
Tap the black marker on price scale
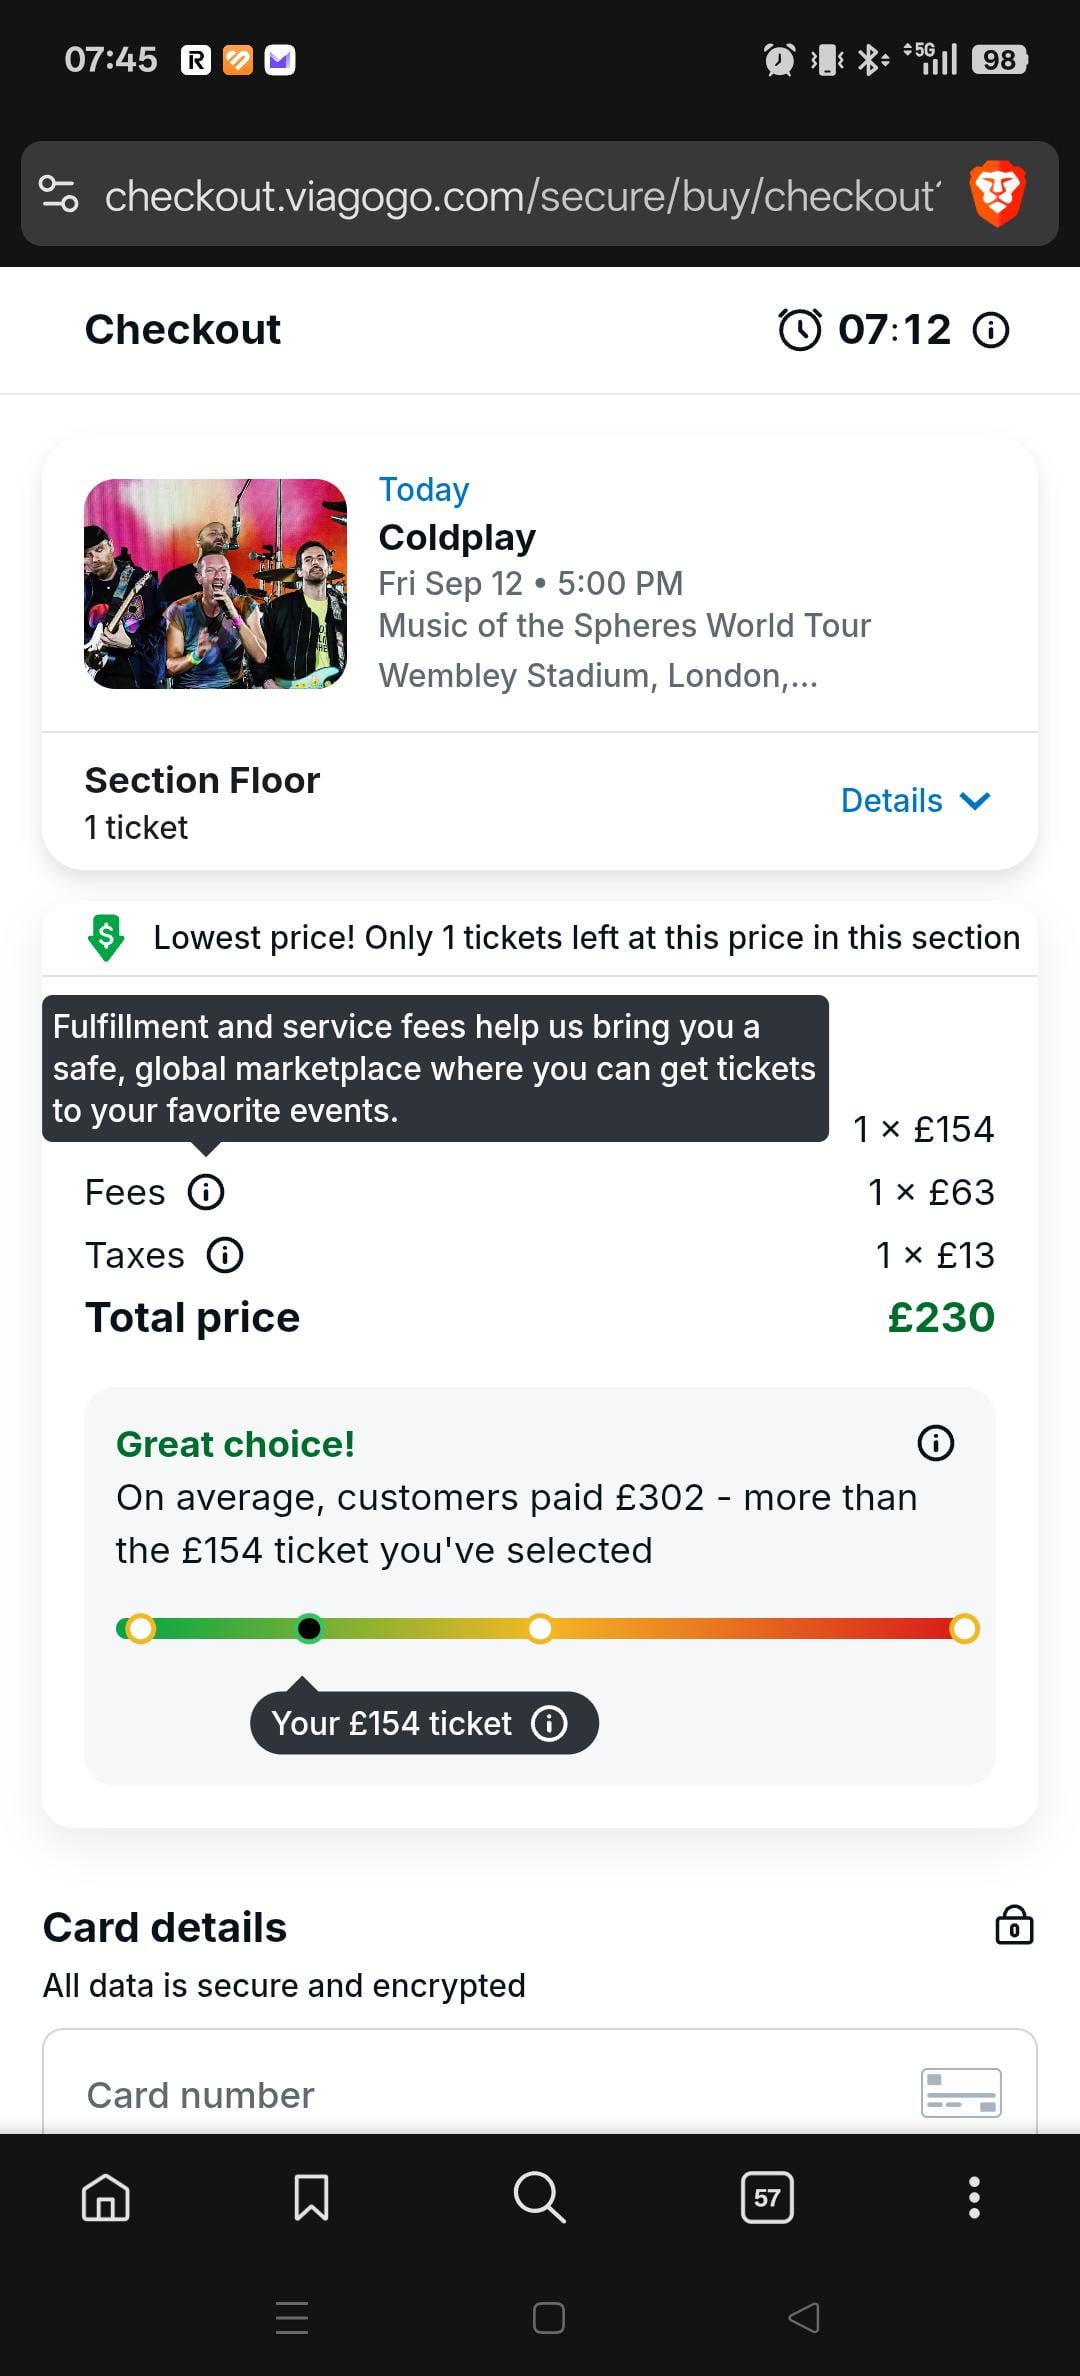310,1629
